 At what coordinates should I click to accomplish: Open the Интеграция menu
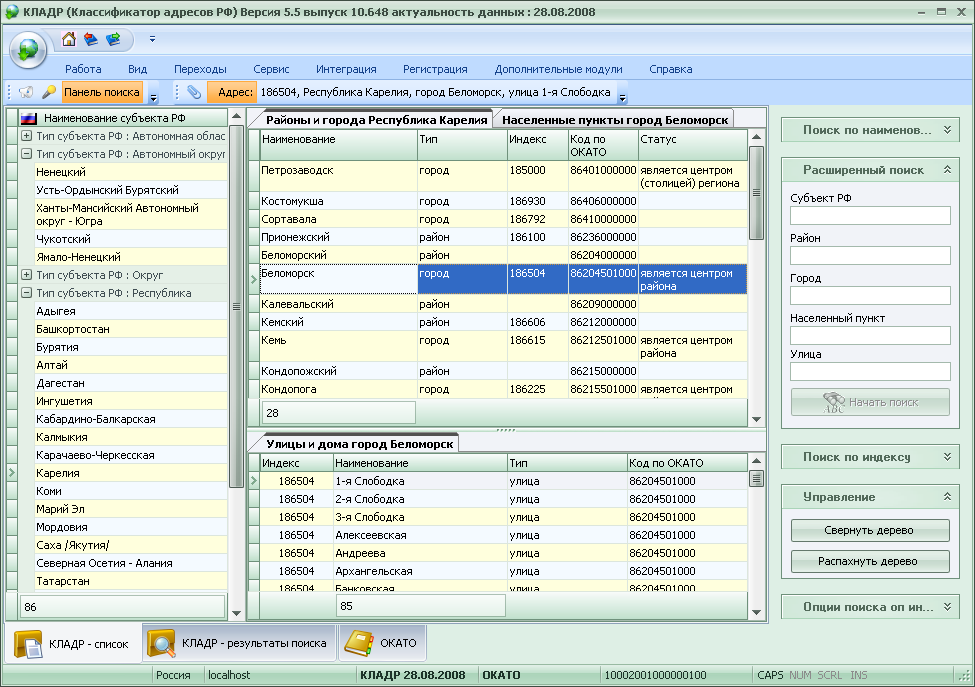[x=346, y=69]
